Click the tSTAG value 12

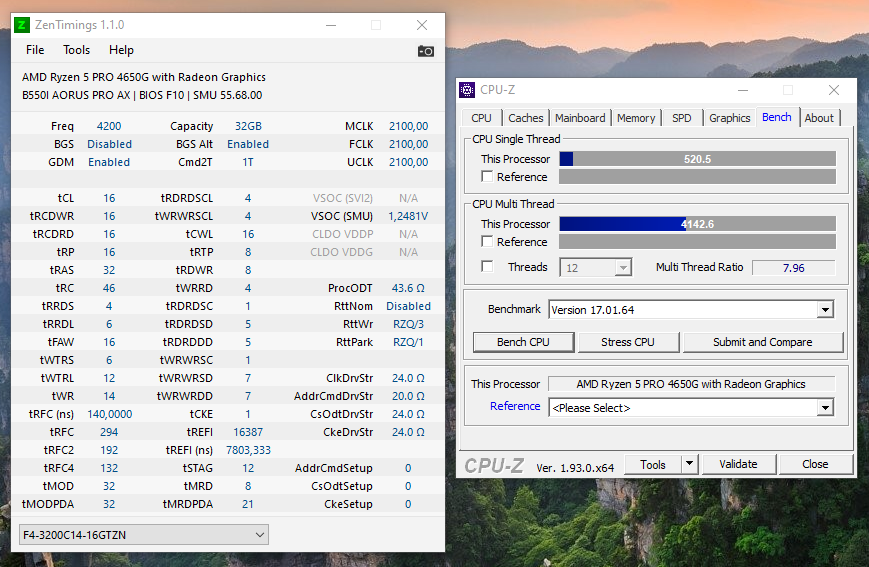click(248, 468)
